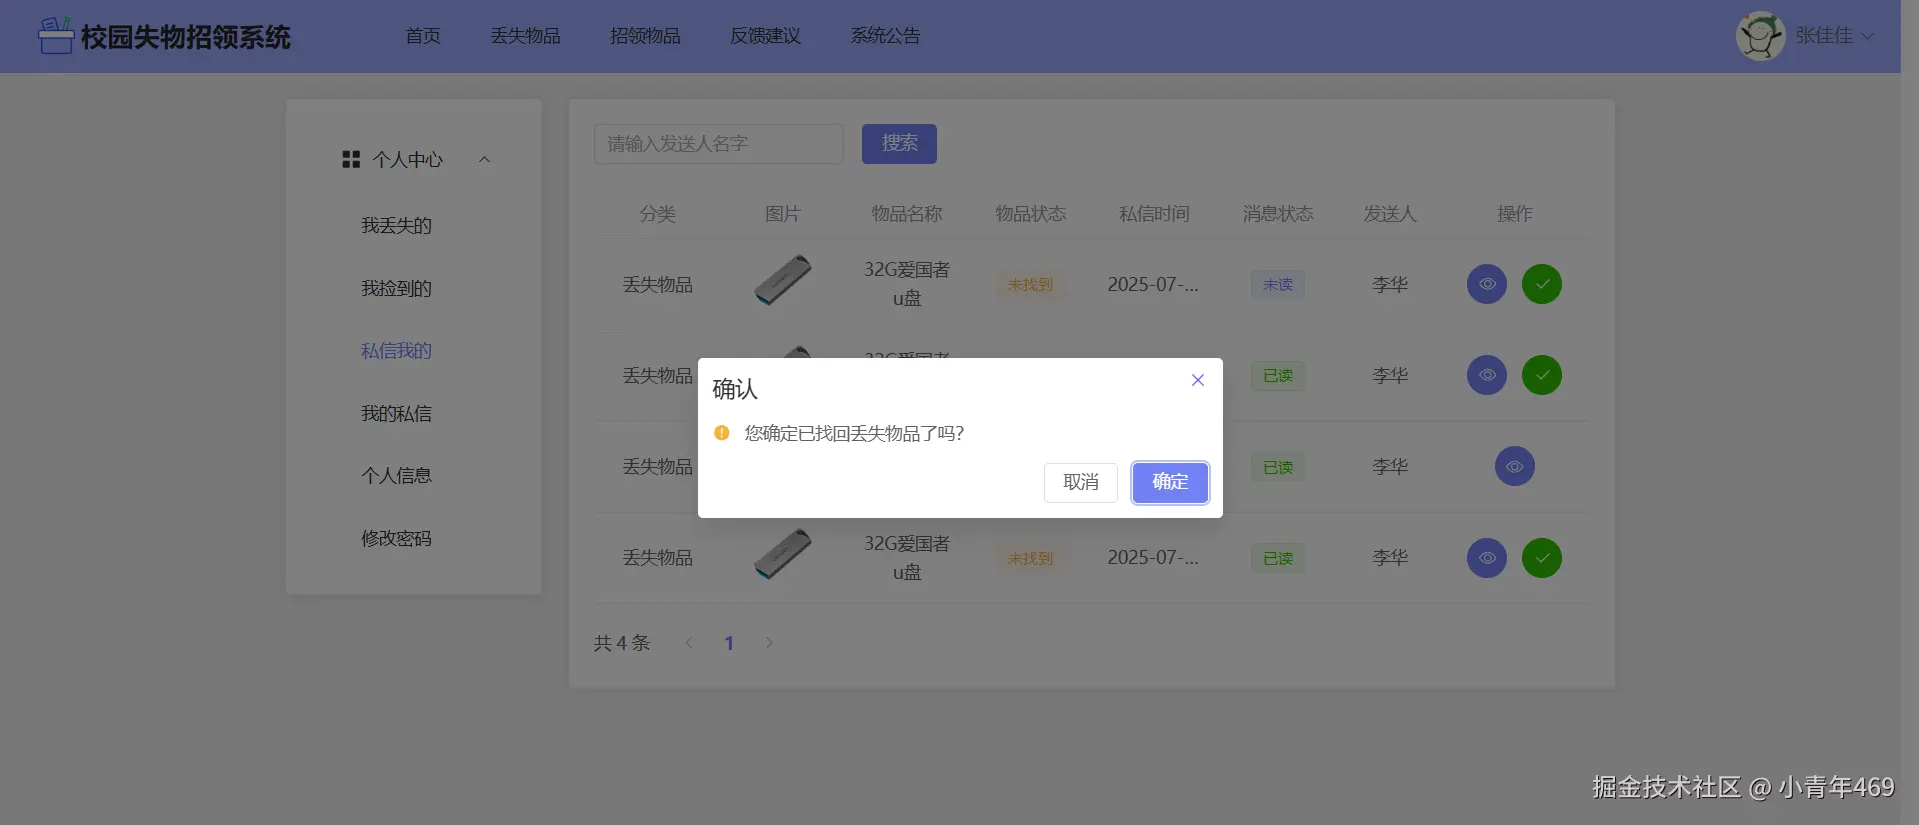The width and height of the screenshot is (1919, 825).
Task: Go to the previous page with the left arrow
Action: coord(689,643)
